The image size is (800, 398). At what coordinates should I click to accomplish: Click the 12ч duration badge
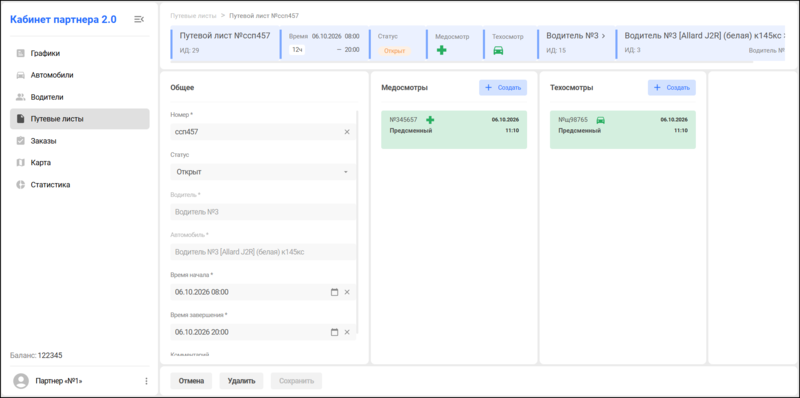[297, 49]
